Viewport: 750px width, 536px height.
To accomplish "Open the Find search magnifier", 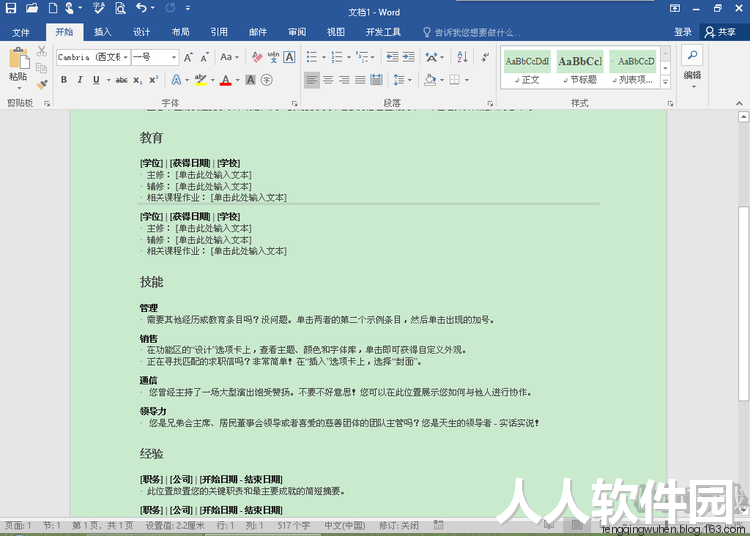I will (x=692, y=55).
